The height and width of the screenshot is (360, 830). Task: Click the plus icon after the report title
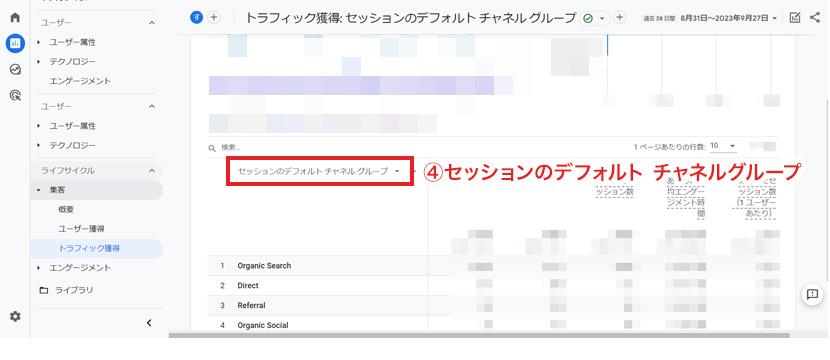coord(619,17)
